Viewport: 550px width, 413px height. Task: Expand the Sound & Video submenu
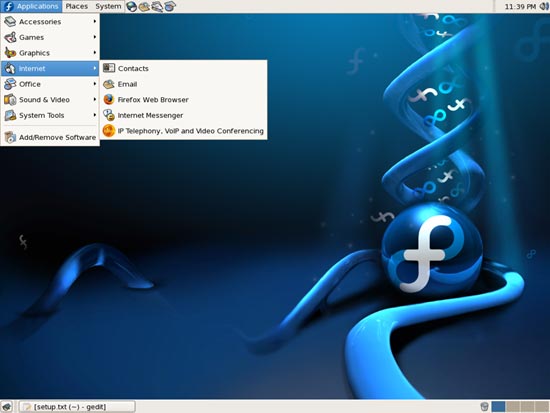(x=50, y=100)
